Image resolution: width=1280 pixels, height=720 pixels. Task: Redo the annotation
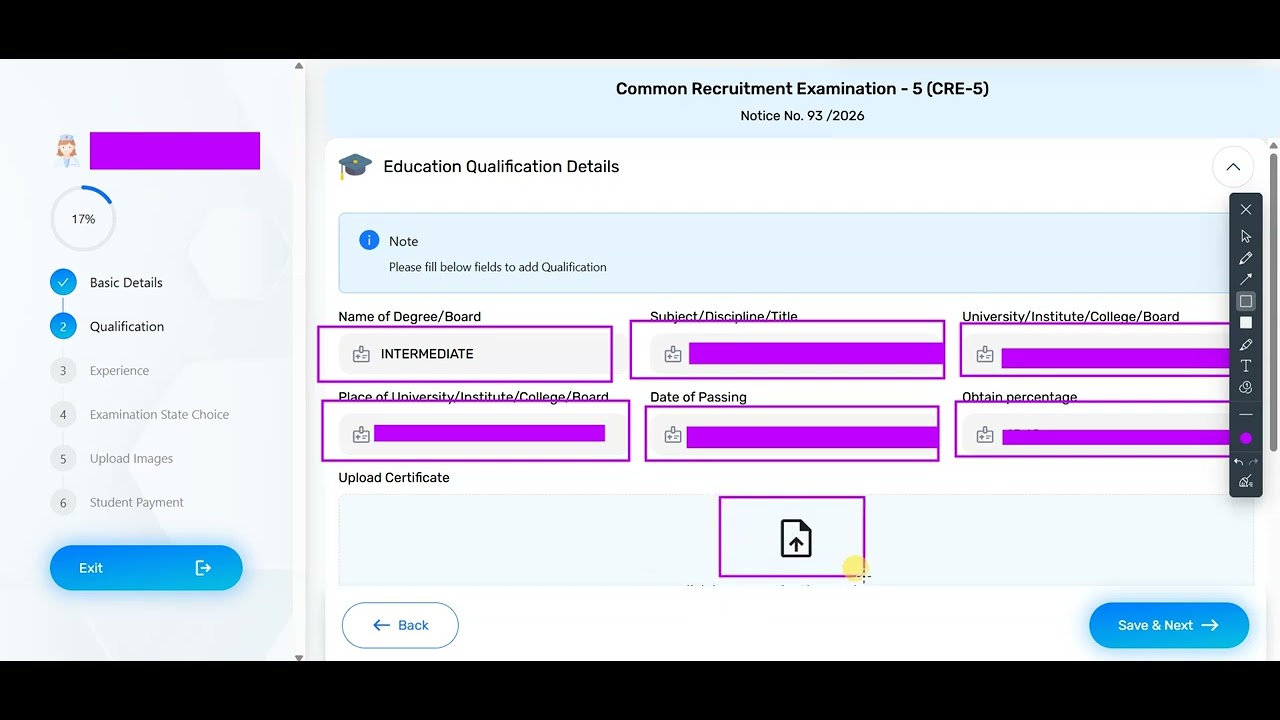(1253, 462)
